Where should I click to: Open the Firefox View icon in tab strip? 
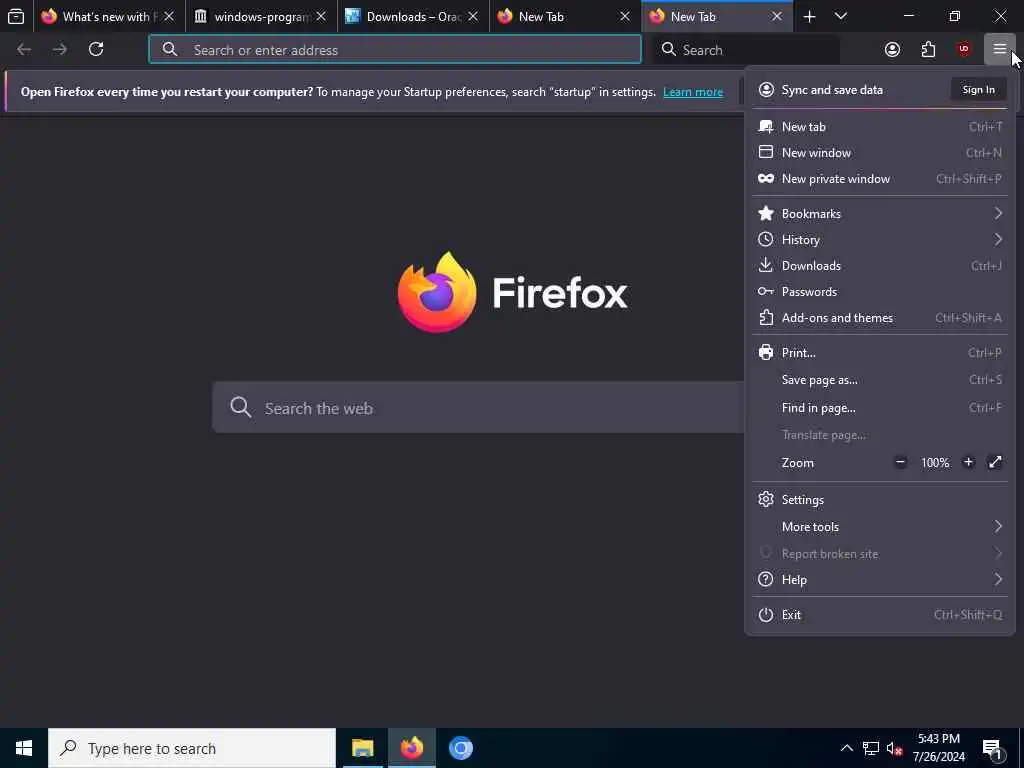point(16,16)
